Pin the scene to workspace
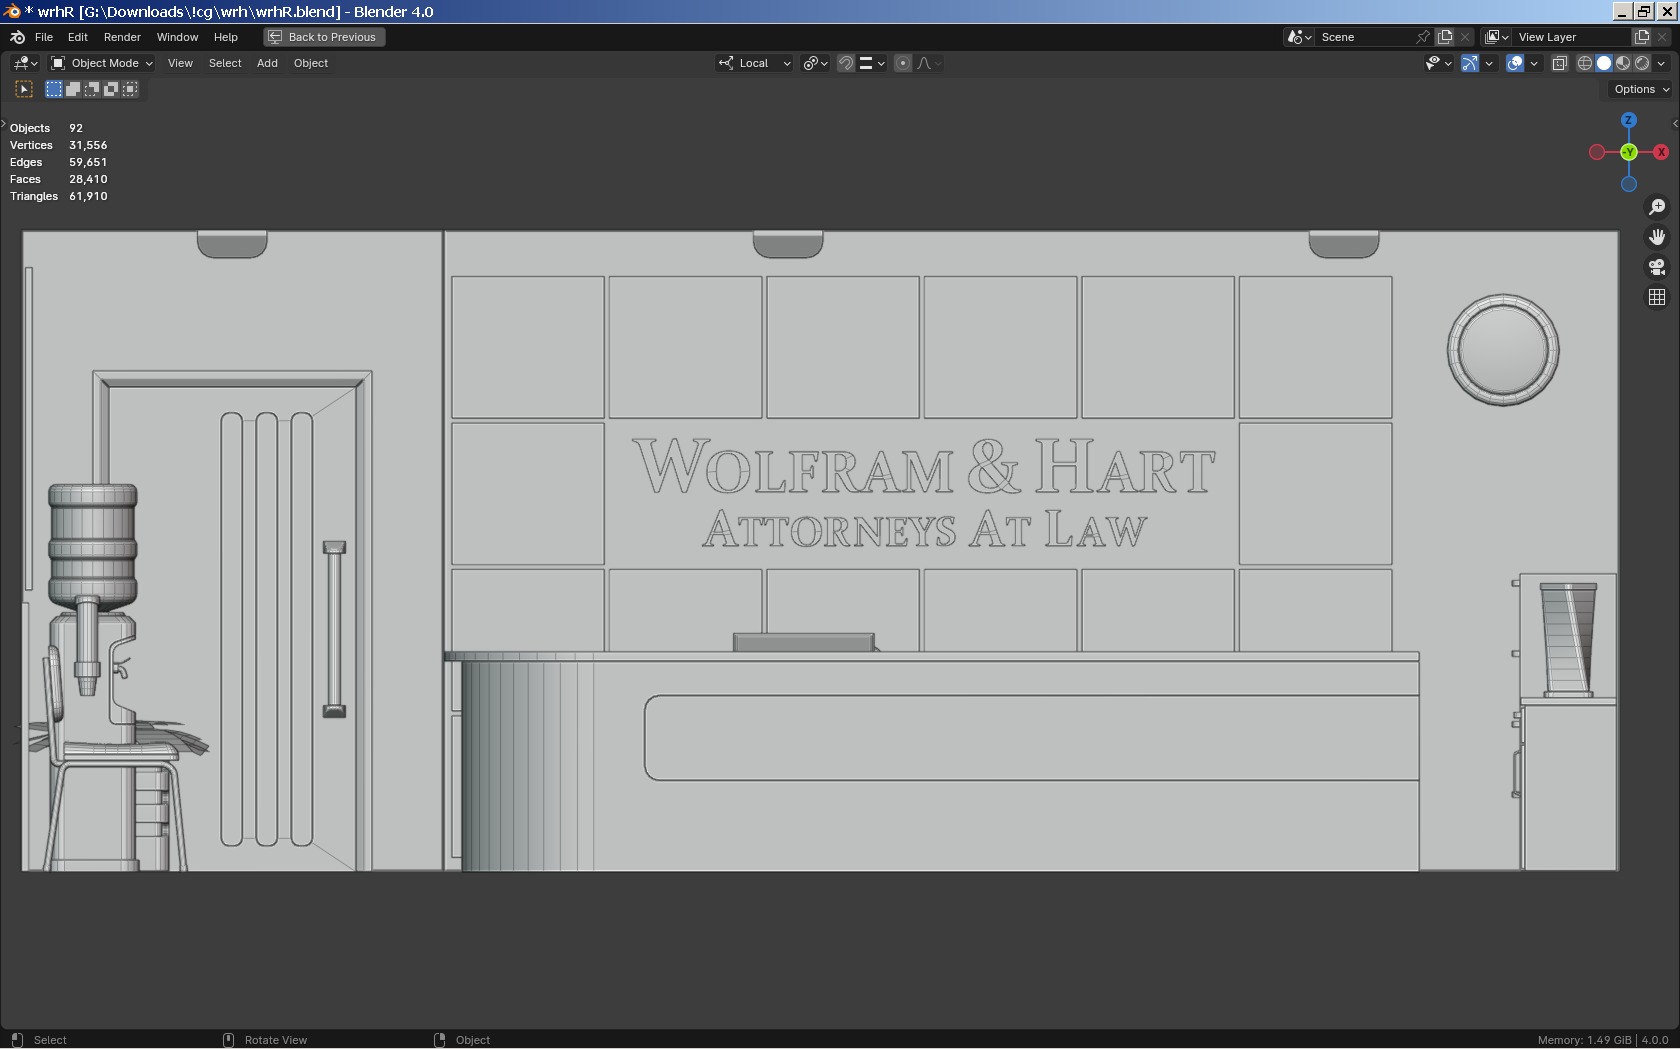Screen dimensions: 1680x1050 [x=1423, y=37]
